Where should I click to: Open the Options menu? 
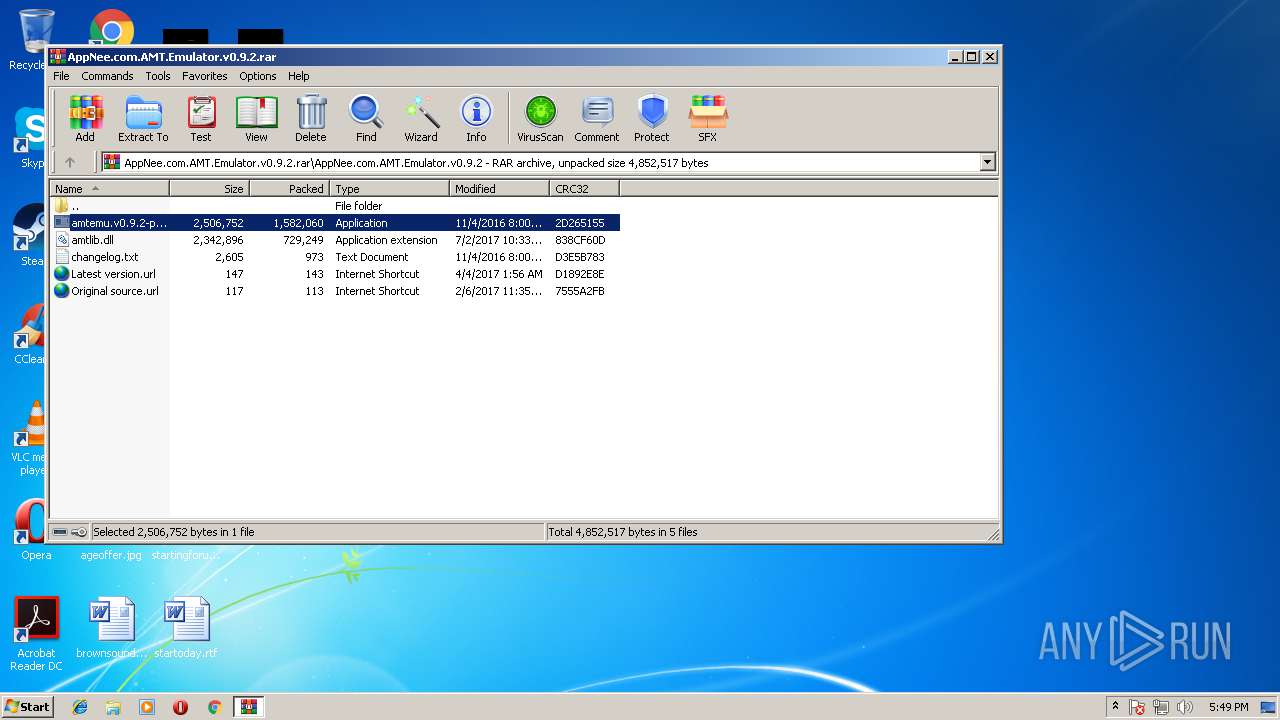[257, 76]
